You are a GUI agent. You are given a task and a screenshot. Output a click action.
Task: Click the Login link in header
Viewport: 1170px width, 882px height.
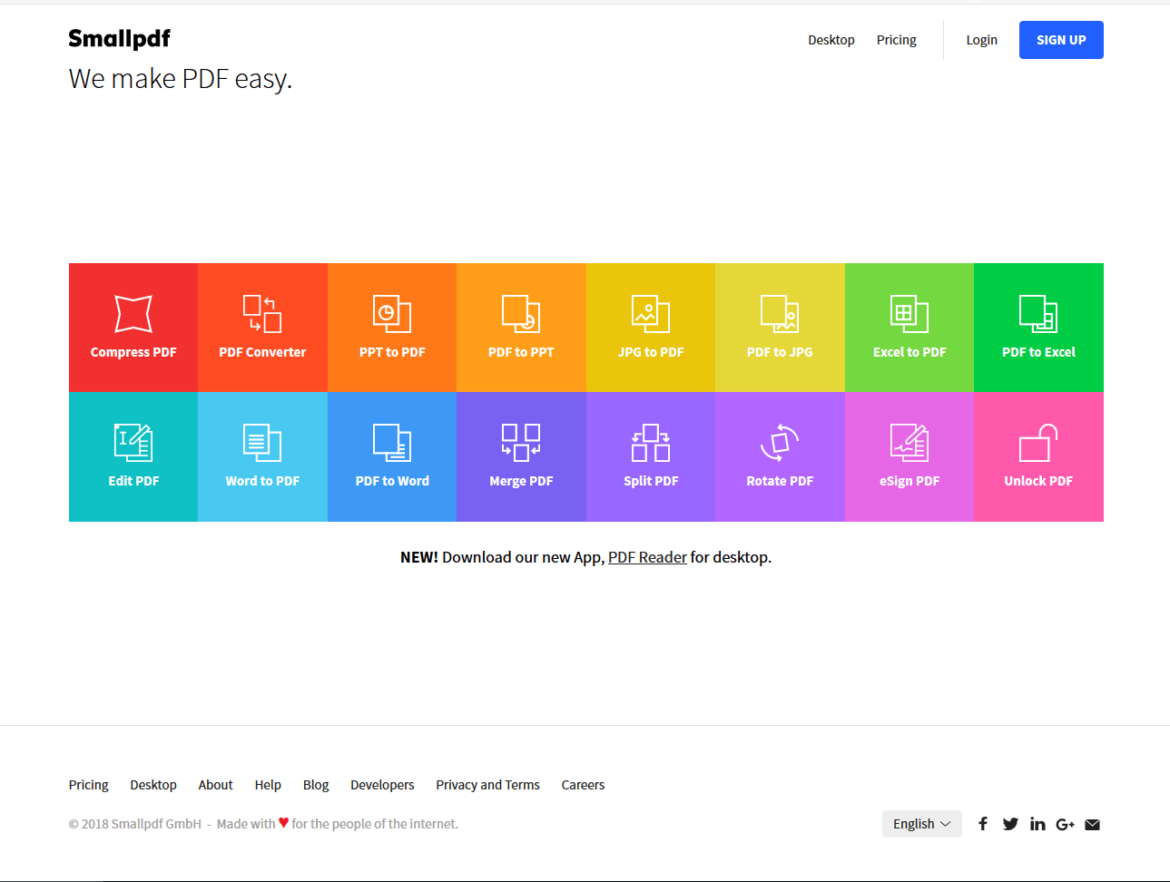click(981, 40)
